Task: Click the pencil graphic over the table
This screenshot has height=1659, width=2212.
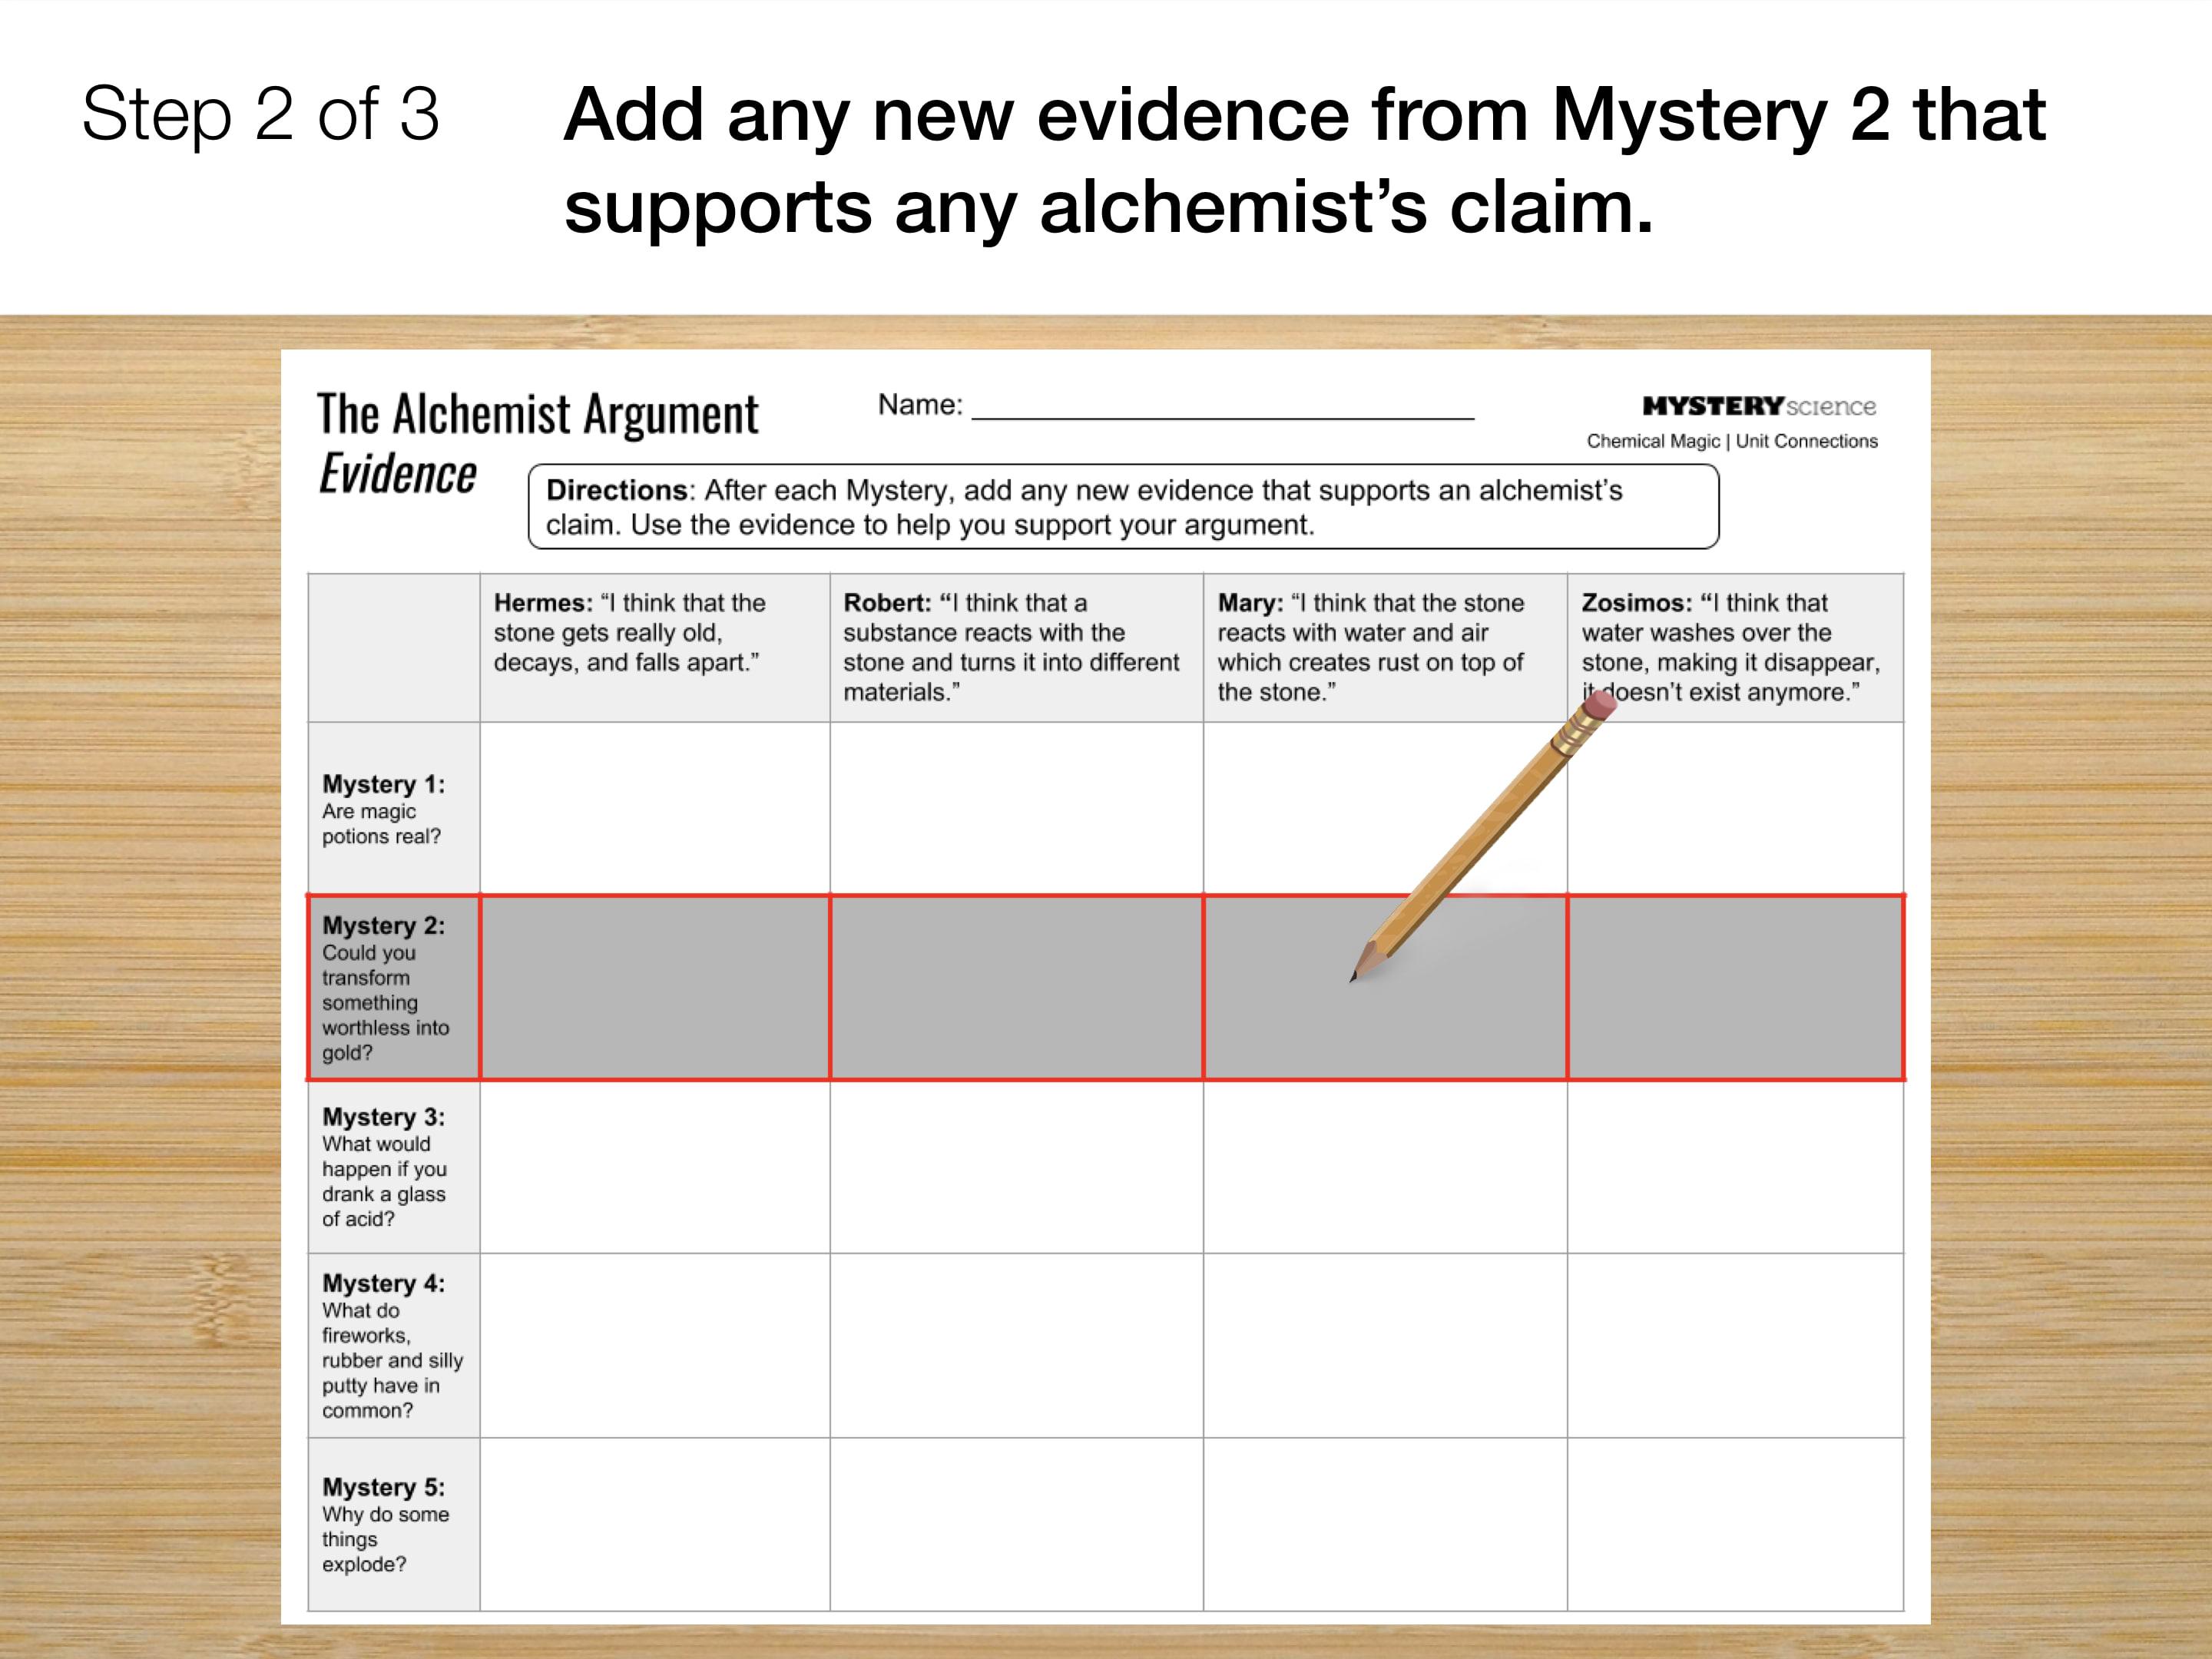Action: (1483, 836)
